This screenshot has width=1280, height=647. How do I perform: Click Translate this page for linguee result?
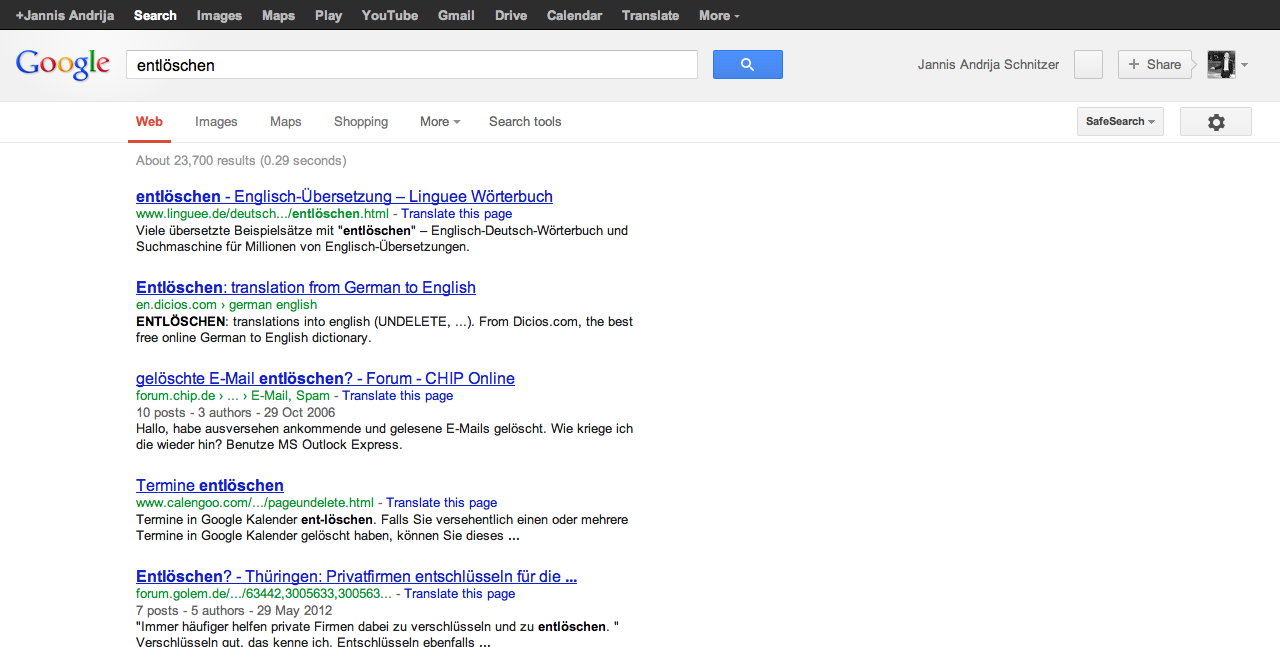(456, 214)
